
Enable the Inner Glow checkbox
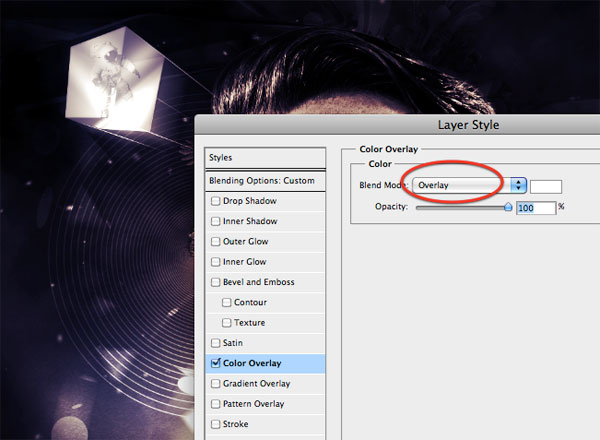tap(215, 262)
